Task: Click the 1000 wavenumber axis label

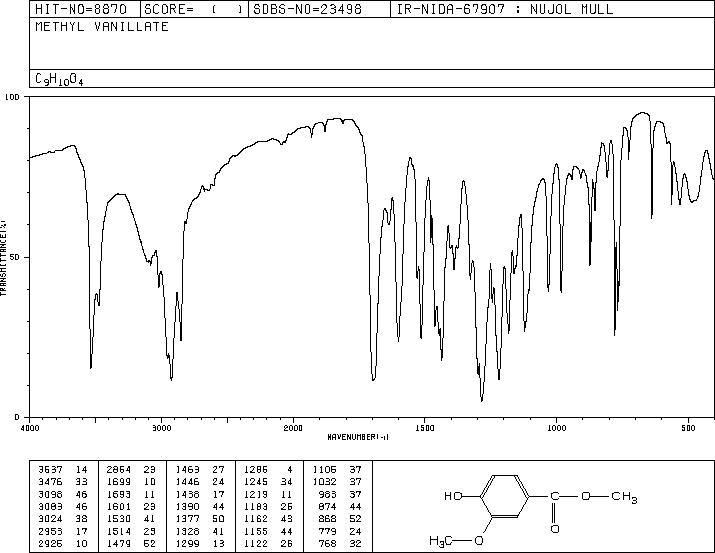Action: [x=557, y=428]
